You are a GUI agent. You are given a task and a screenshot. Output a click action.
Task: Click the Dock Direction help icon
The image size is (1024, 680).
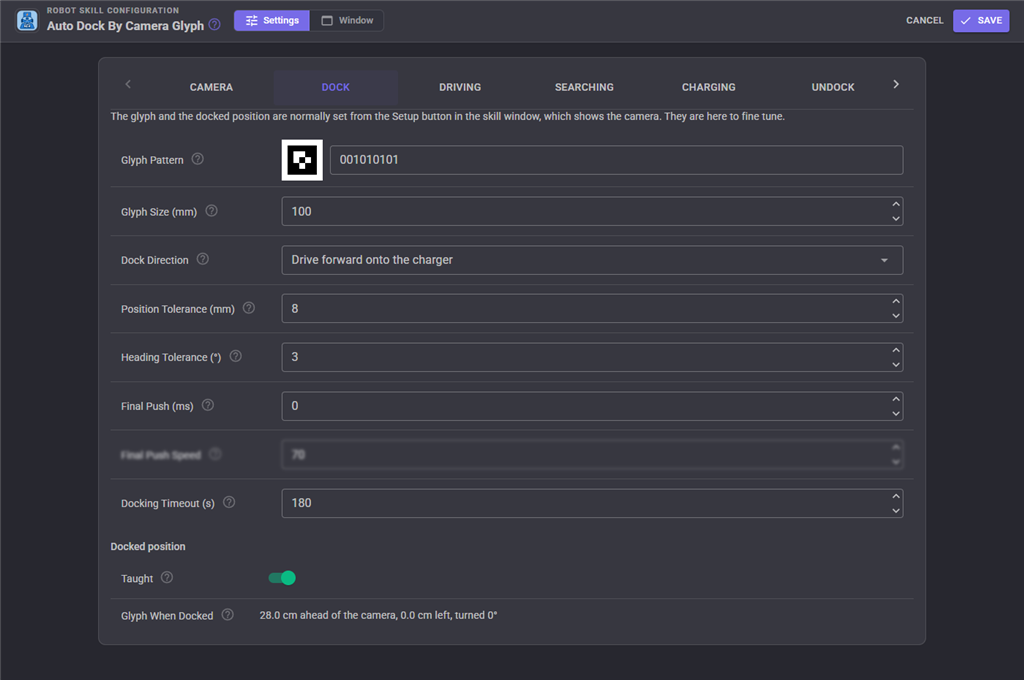(x=202, y=259)
